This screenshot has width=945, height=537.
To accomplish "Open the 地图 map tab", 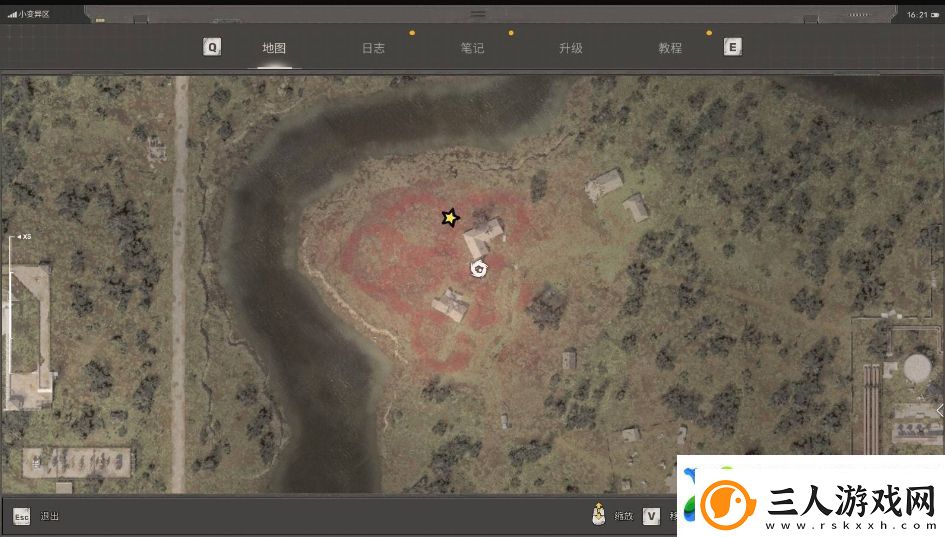I will click(274, 48).
